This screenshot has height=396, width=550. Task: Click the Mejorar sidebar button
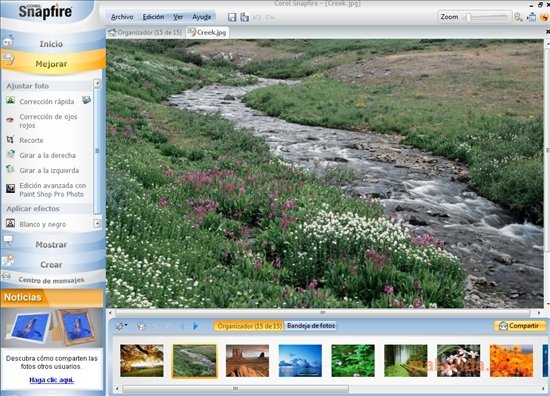[x=53, y=63]
